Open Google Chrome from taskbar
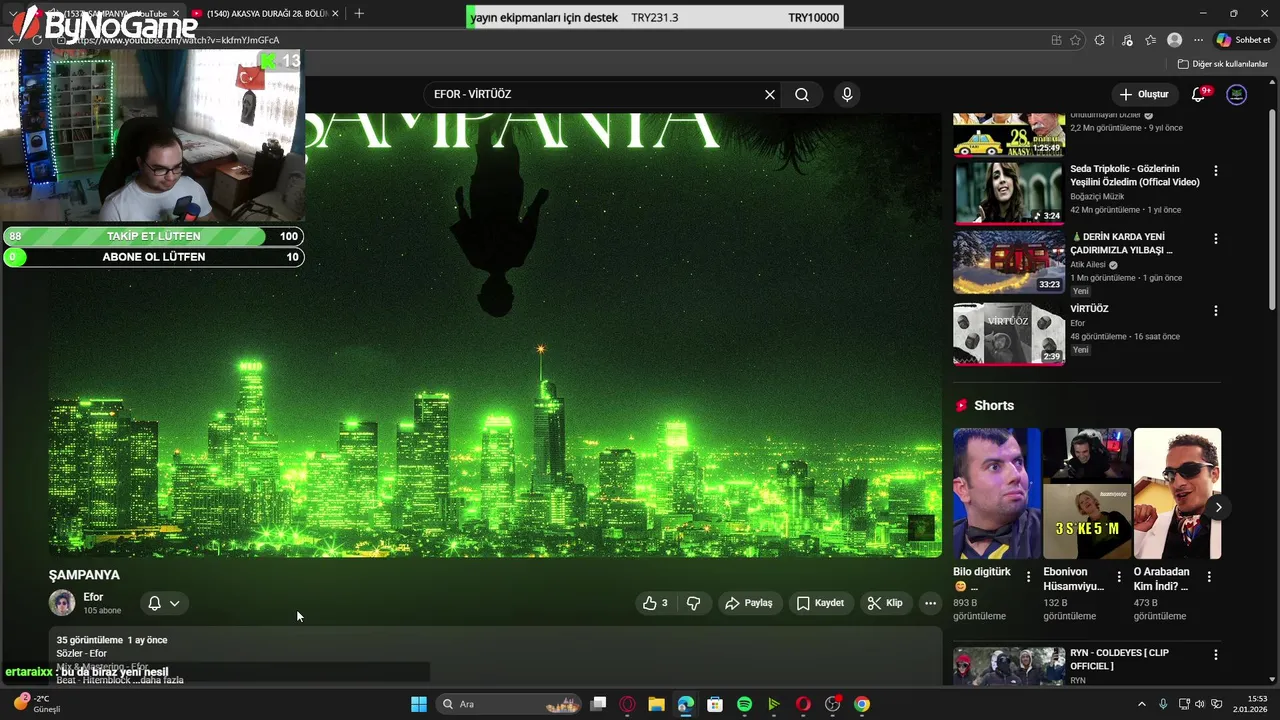 [862, 704]
